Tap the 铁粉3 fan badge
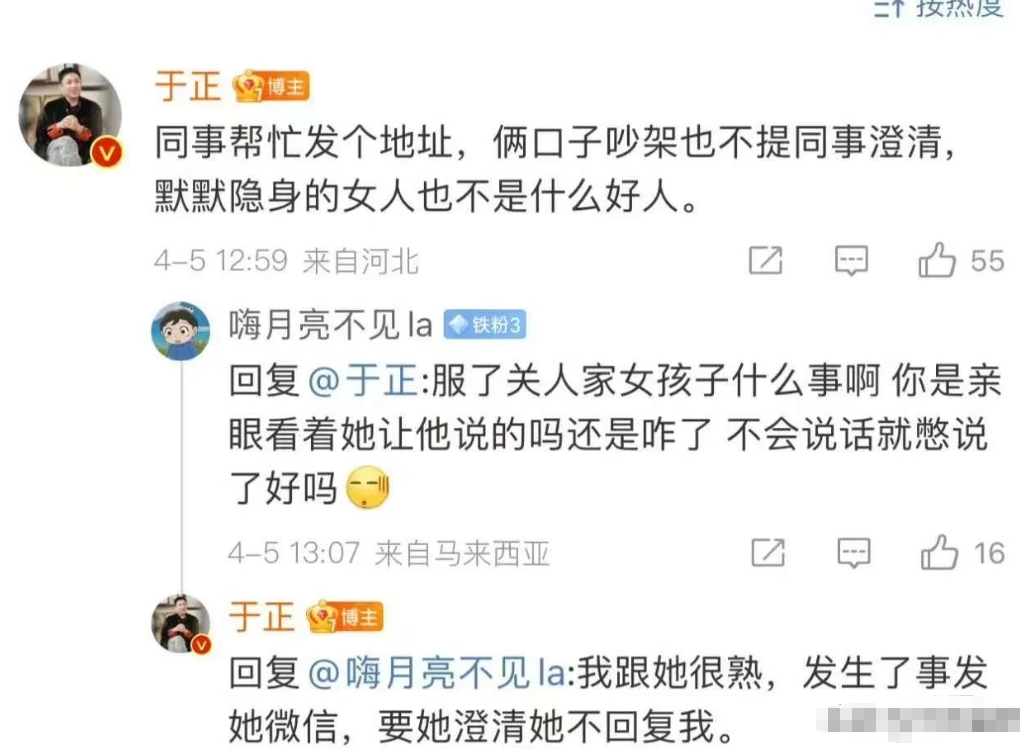 tap(484, 324)
